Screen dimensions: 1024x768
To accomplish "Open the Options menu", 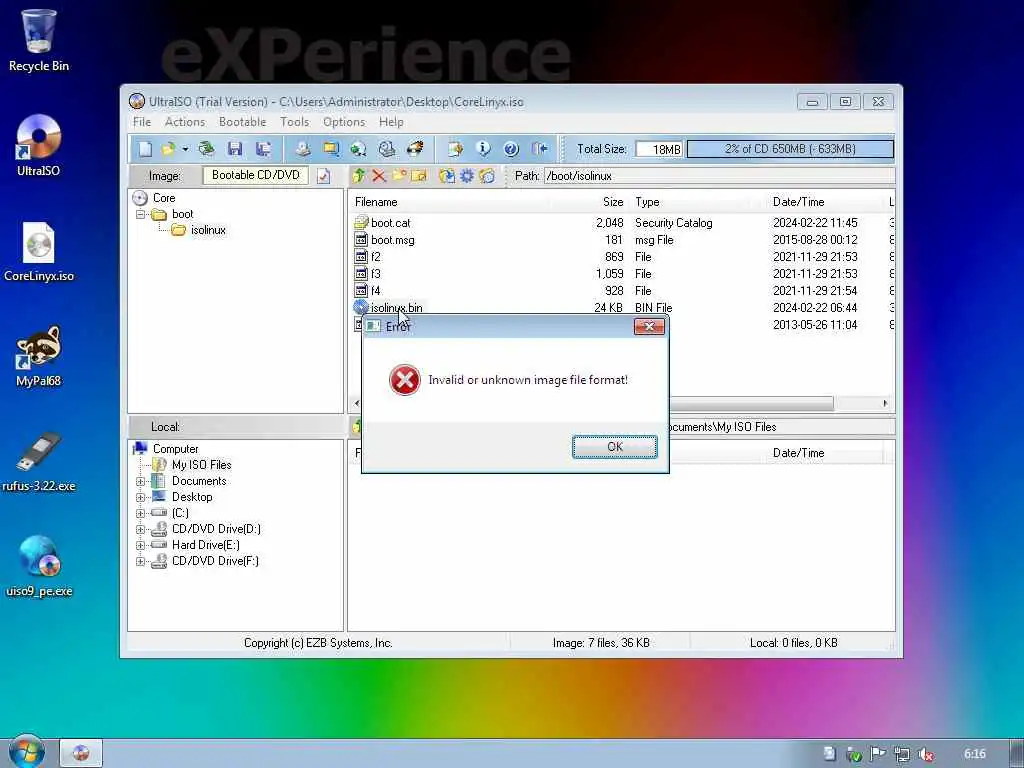I will [x=344, y=122].
